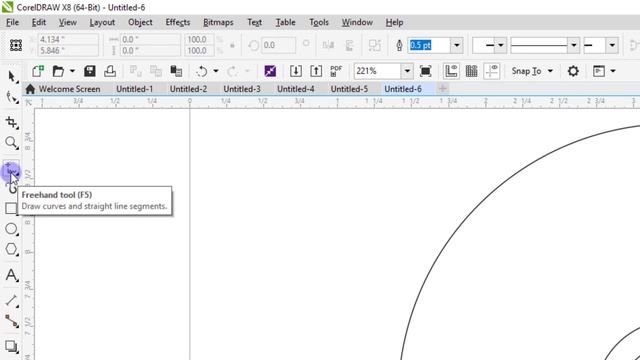Click the Export icon

(x=316, y=71)
